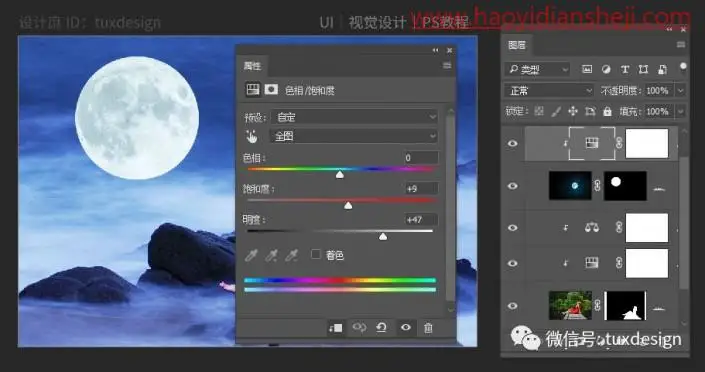
Task: Click the clip-to-layer icon at Properties bottom
Action: coord(335,328)
